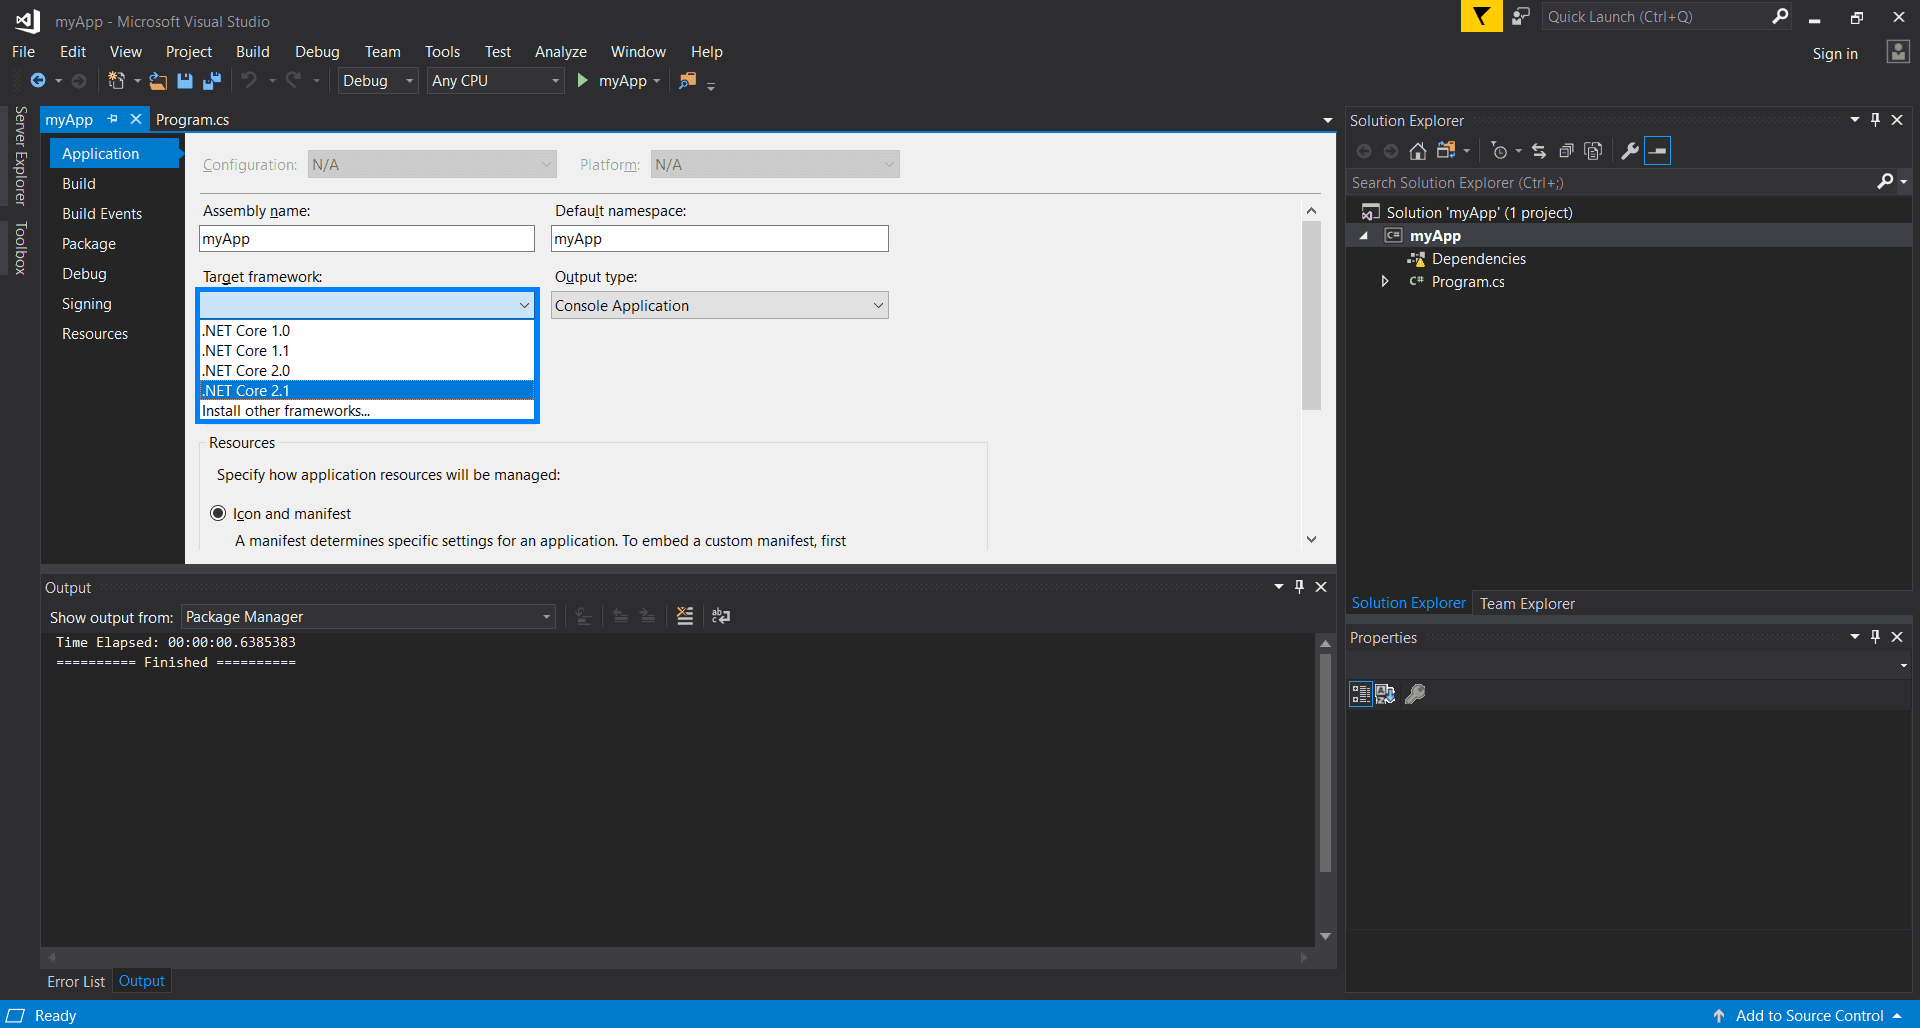Click the Save All toolbar icon
This screenshot has width=1920, height=1028.
[212, 81]
